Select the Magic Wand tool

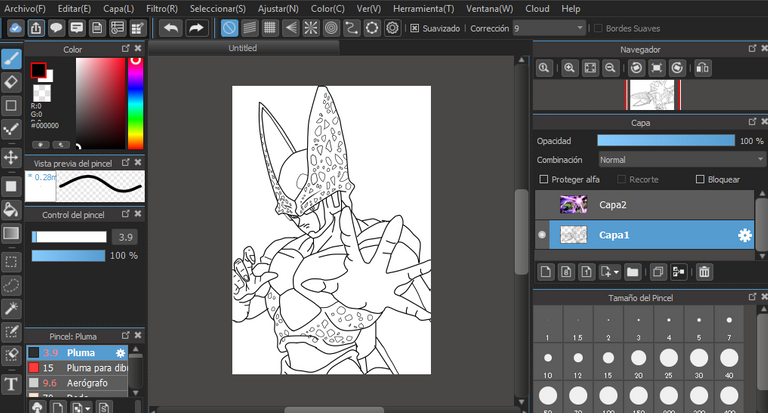[11, 309]
